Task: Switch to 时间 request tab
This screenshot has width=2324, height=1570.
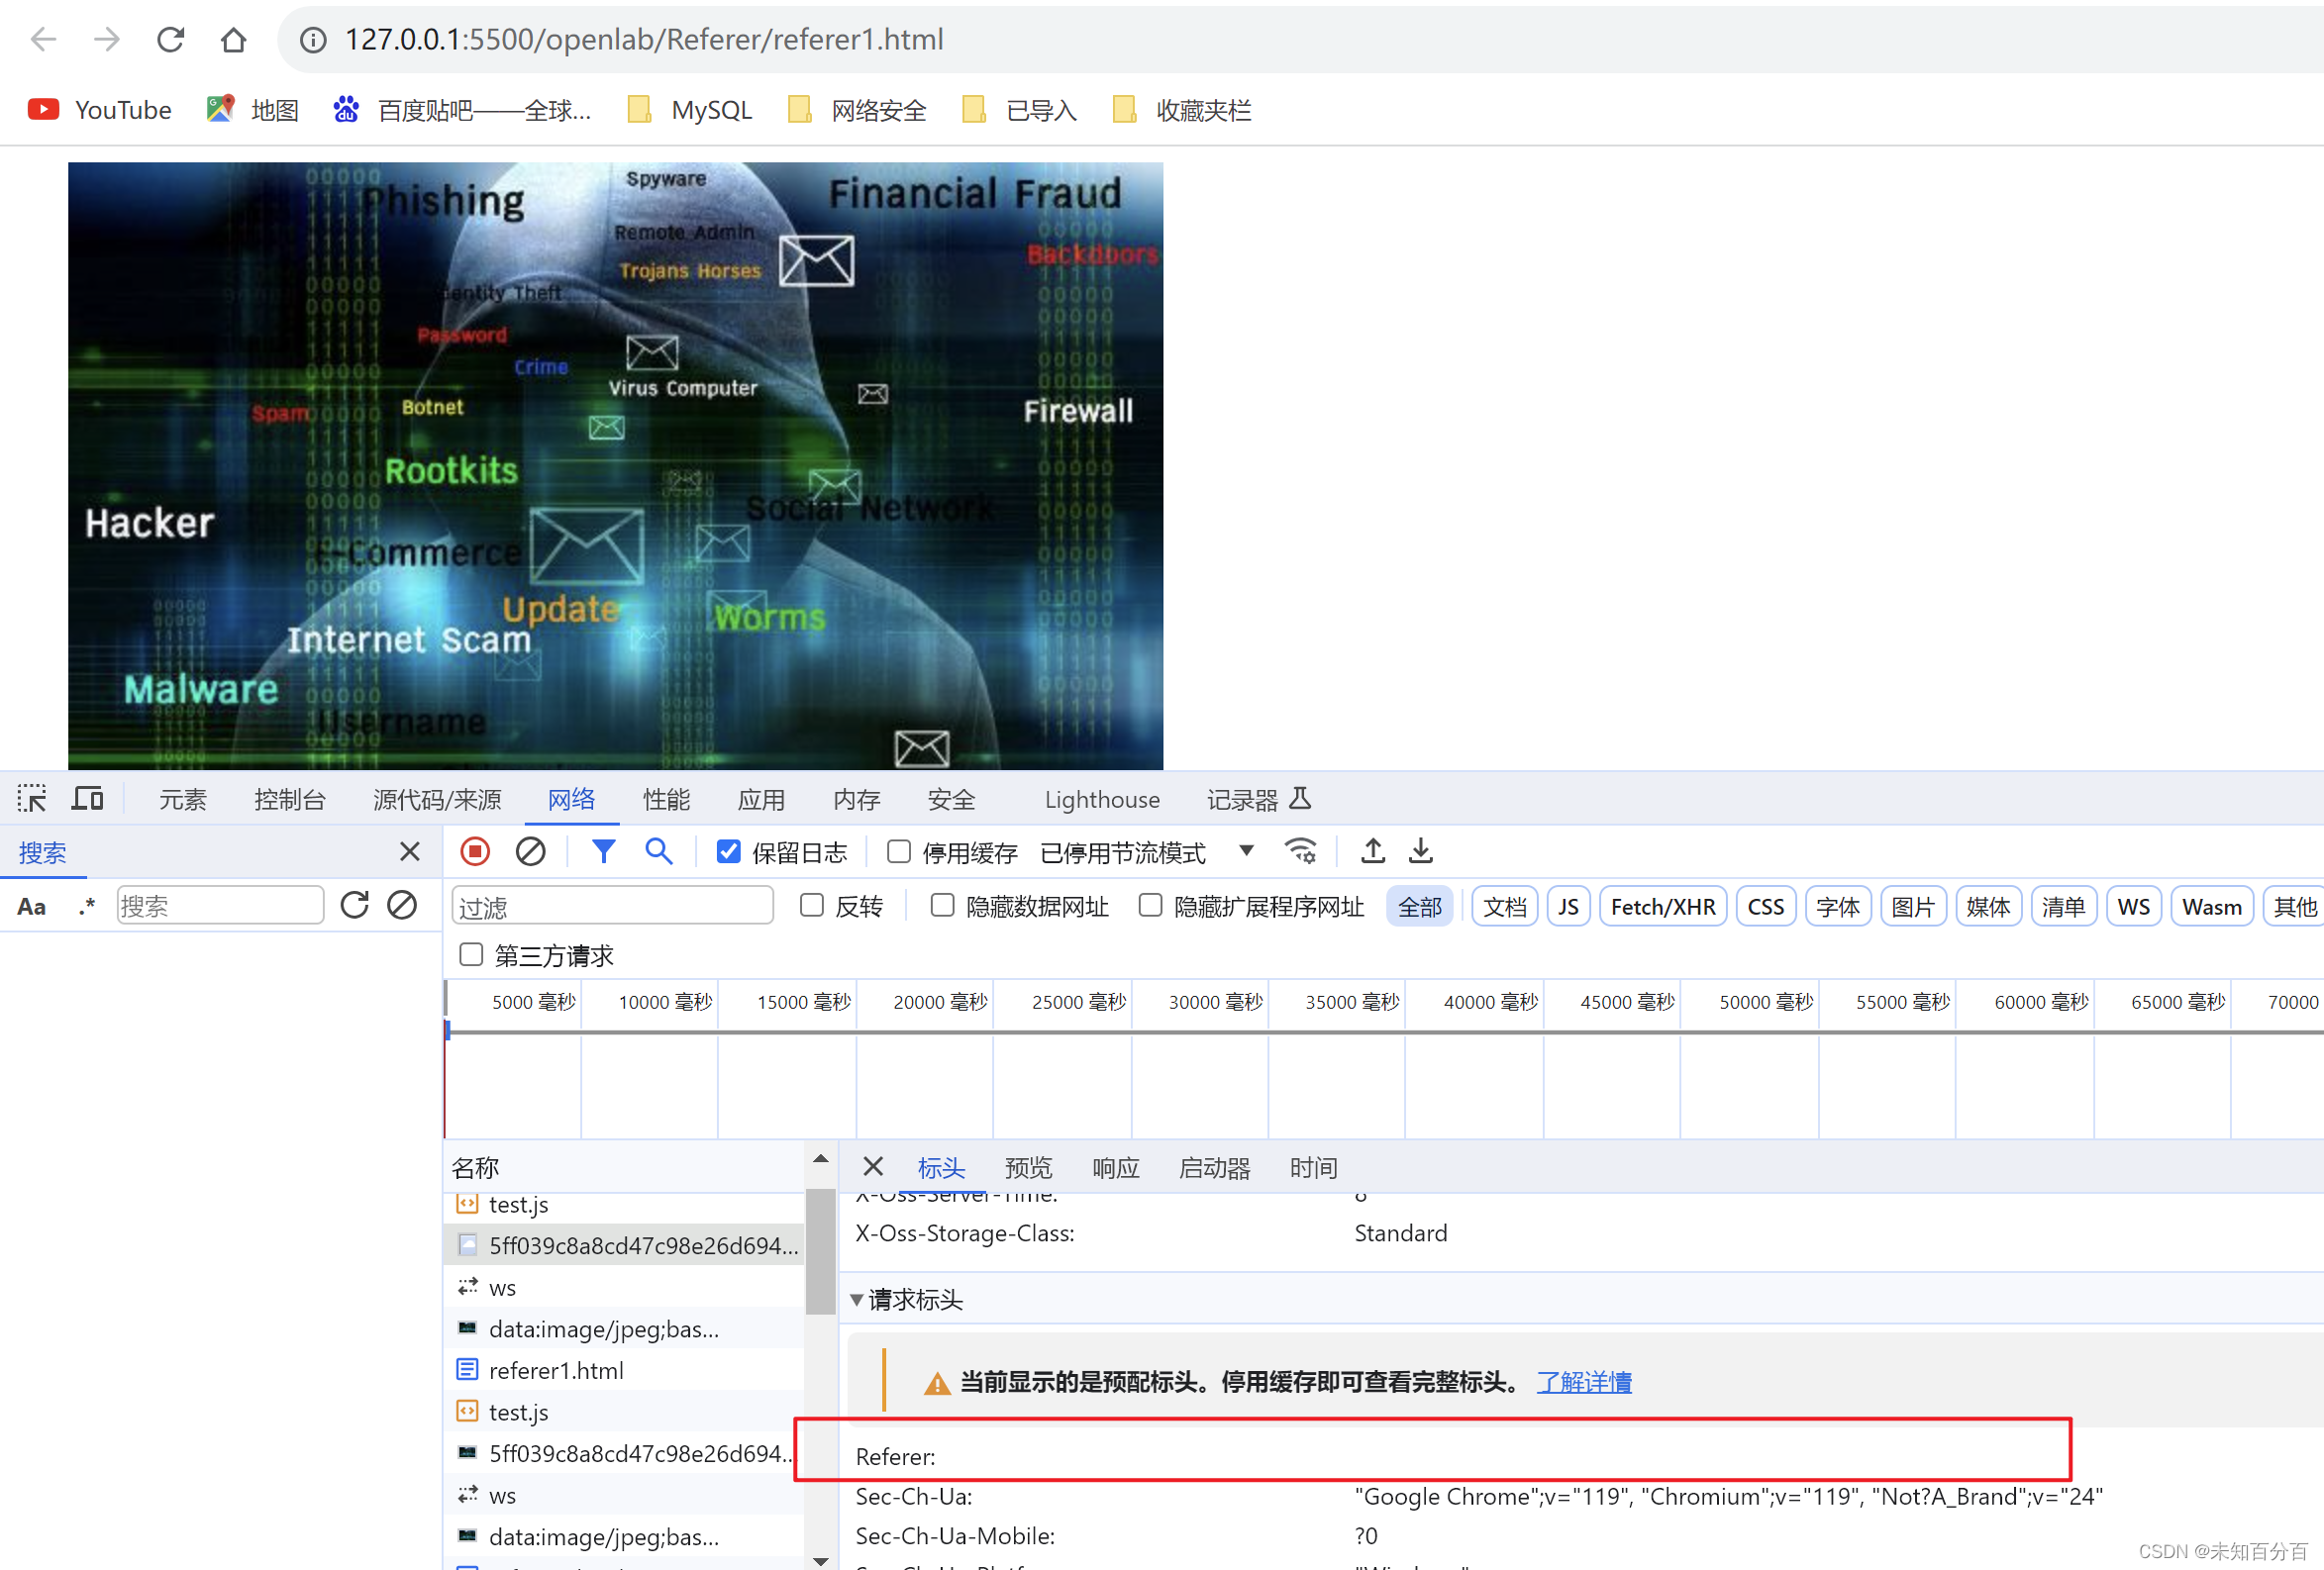Action: pyautogui.click(x=1313, y=1167)
